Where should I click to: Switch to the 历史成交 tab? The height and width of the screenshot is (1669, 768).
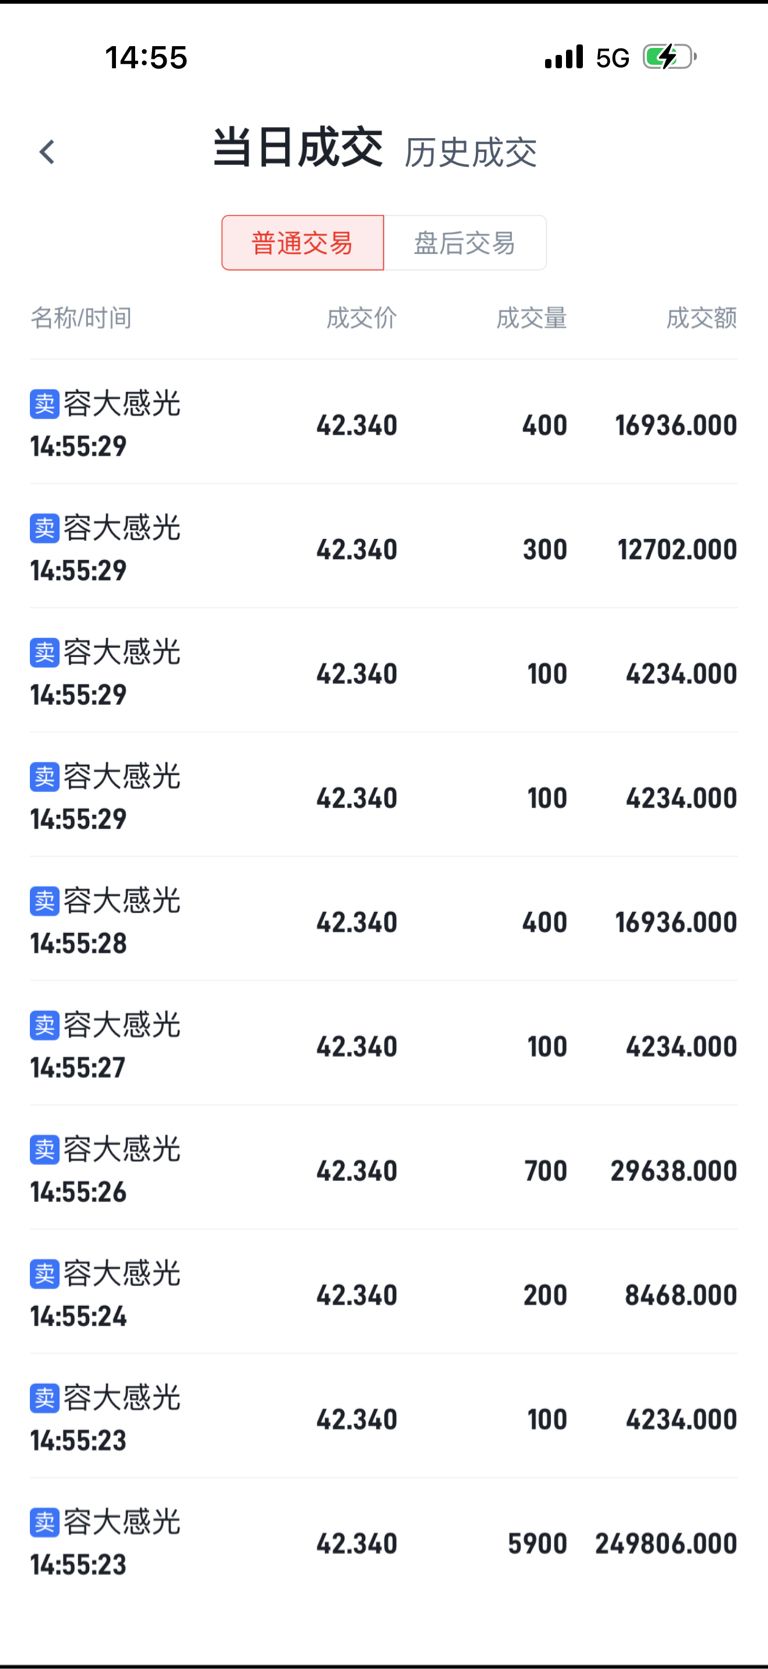(x=470, y=153)
